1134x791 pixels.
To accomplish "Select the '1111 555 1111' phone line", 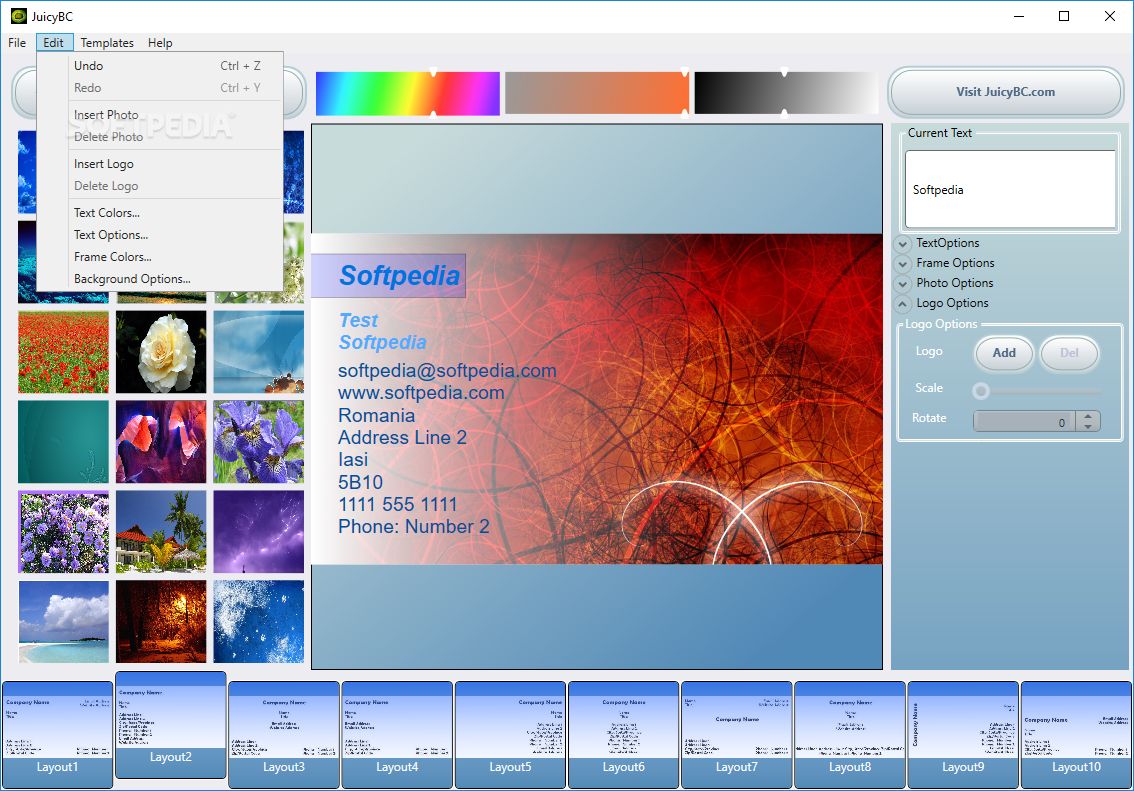I will click(x=398, y=505).
